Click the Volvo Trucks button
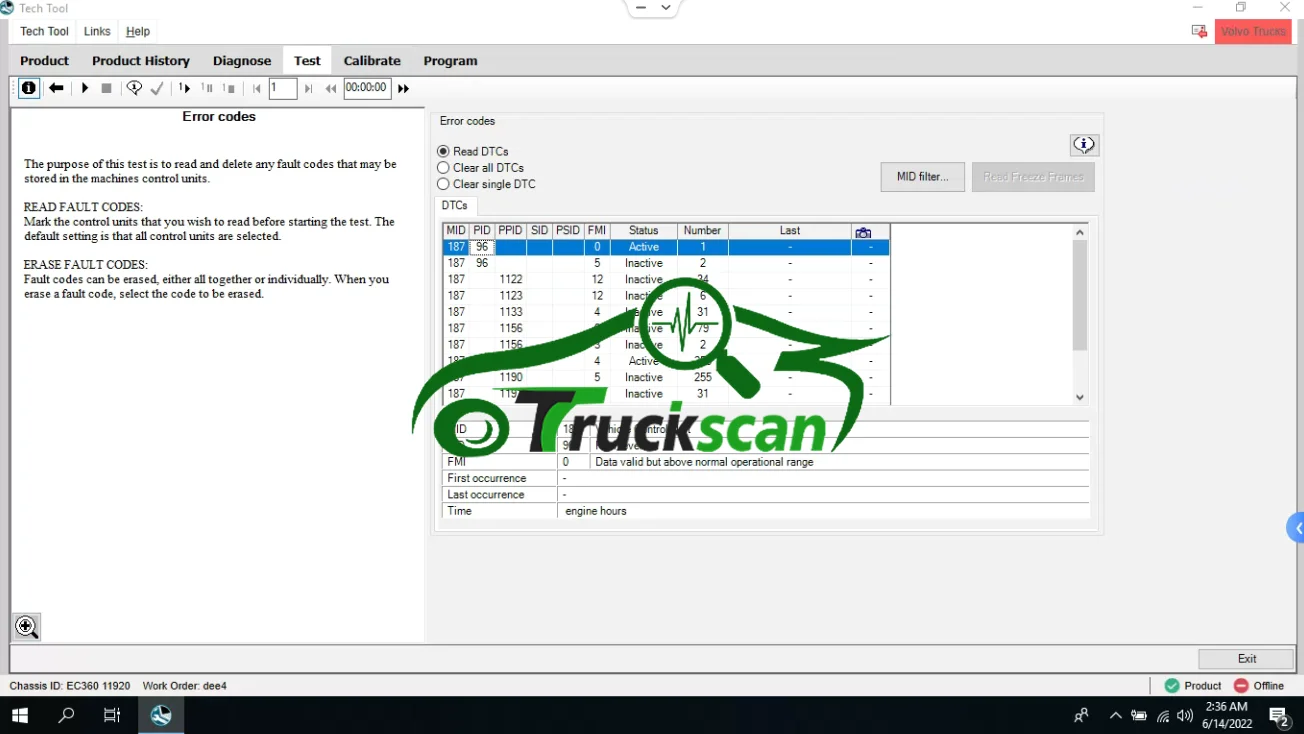Screen dimensions: 1304x734 coord(1253,32)
